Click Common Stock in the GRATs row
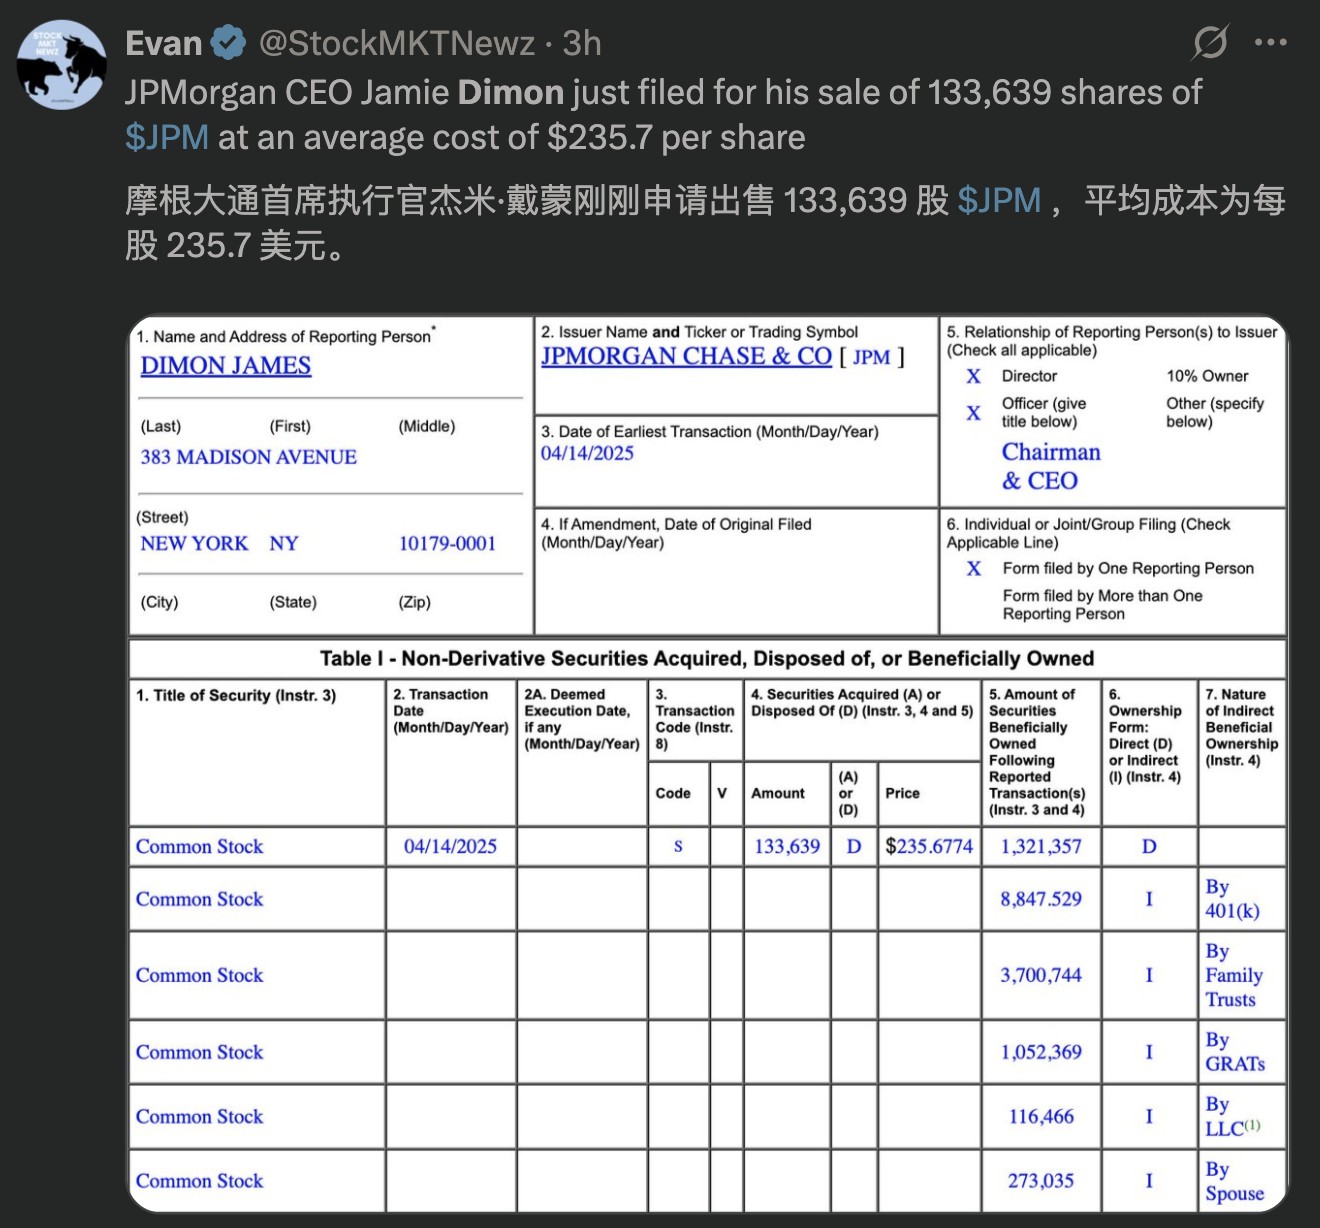The image size is (1320, 1228). pos(199,1052)
